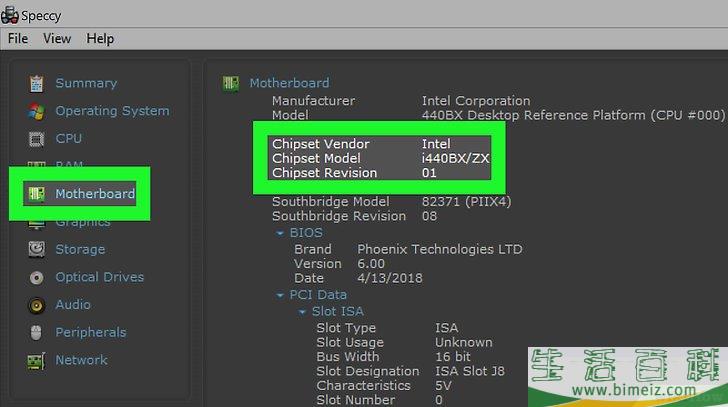Image resolution: width=728 pixels, height=407 pixels.
Task: Collapse the PCI Data section arrow
Action: 280,296
